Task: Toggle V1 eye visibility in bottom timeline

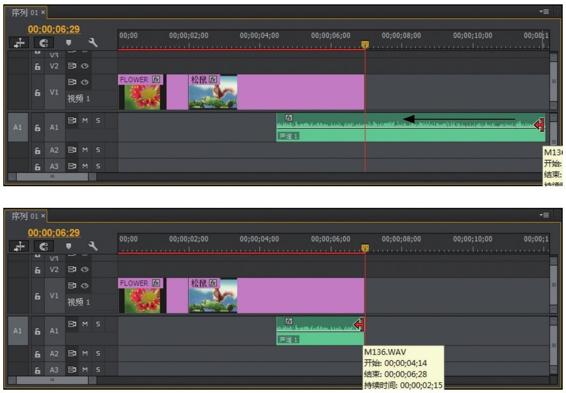Action: [x=84, y=286]
